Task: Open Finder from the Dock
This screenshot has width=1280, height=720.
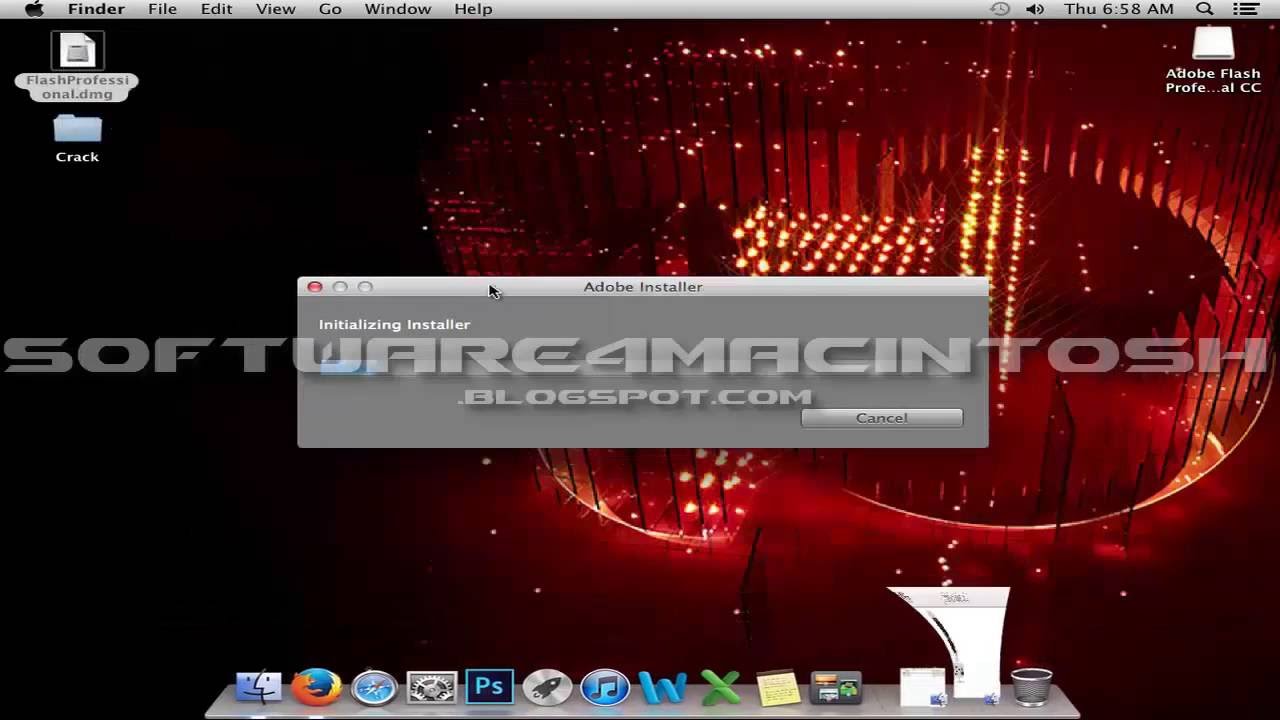Action: click(259, 687)
